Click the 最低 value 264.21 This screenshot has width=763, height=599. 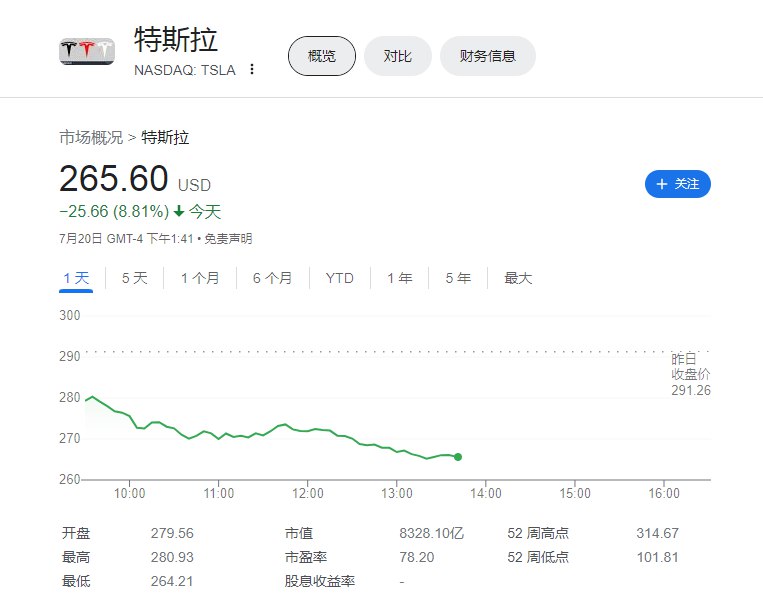click(x=172, y=581)
